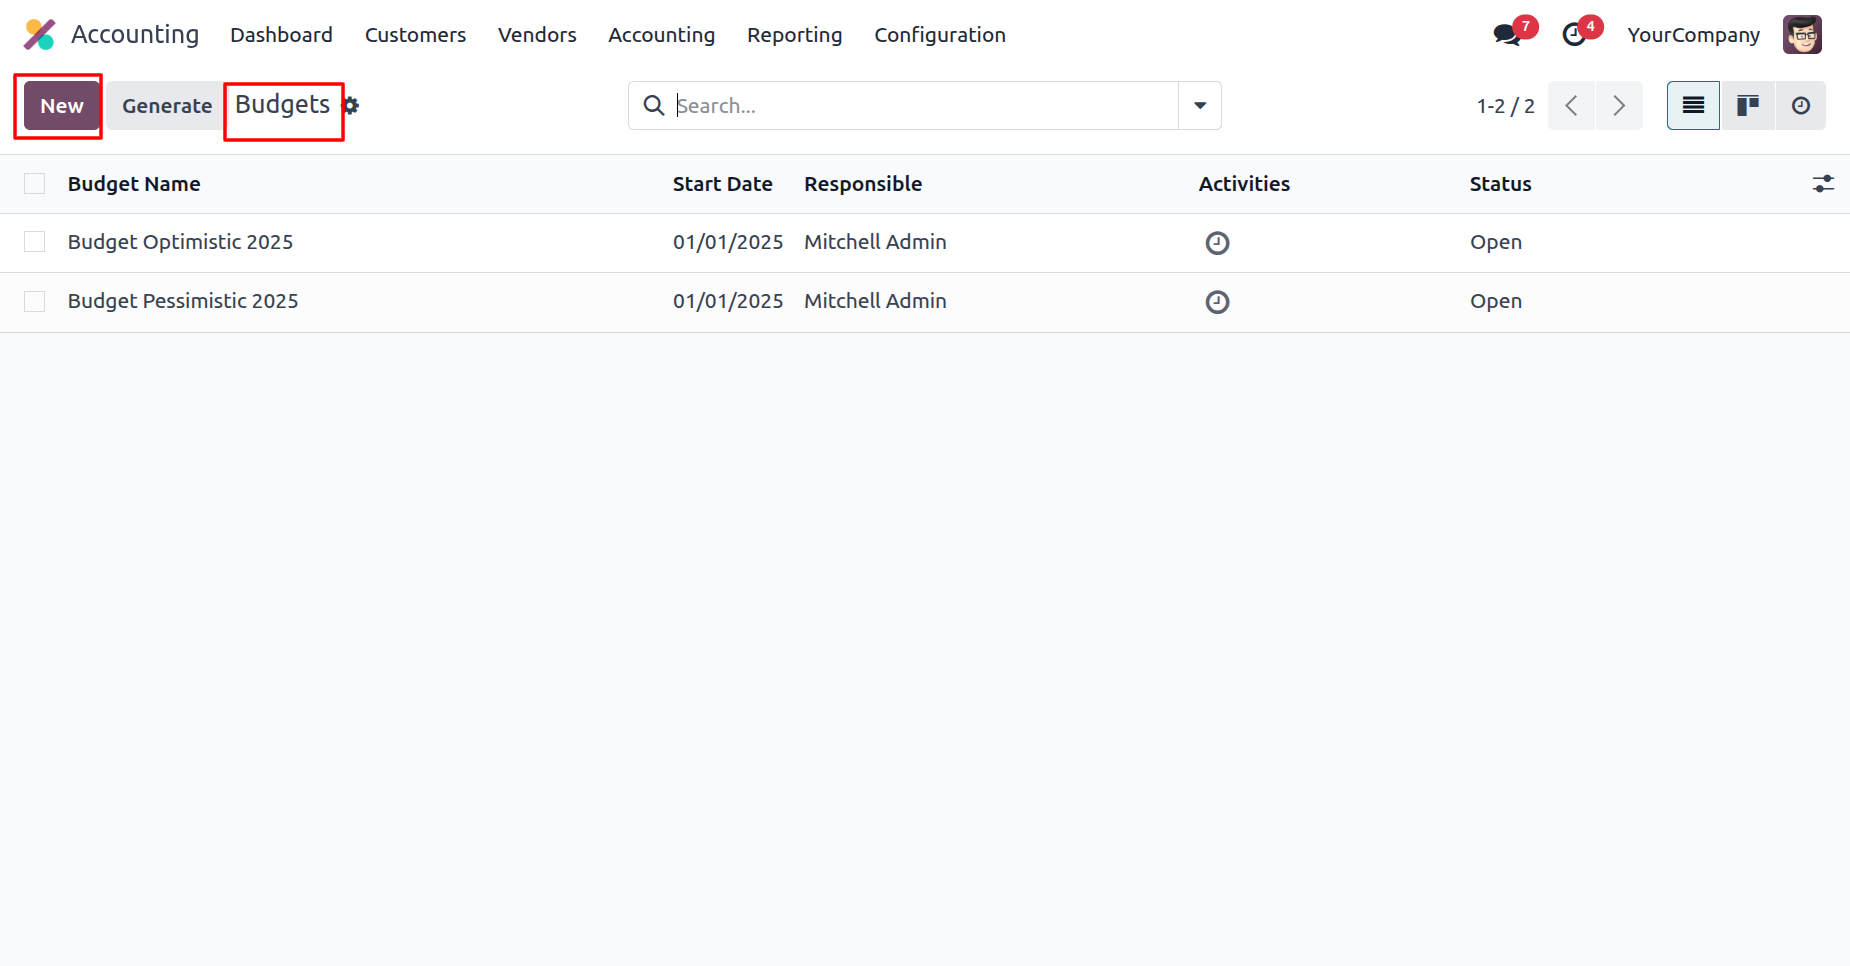Screen dimensions: 1850x966
Task: Switch to kanban view
Action: [x=1747, y=106]
